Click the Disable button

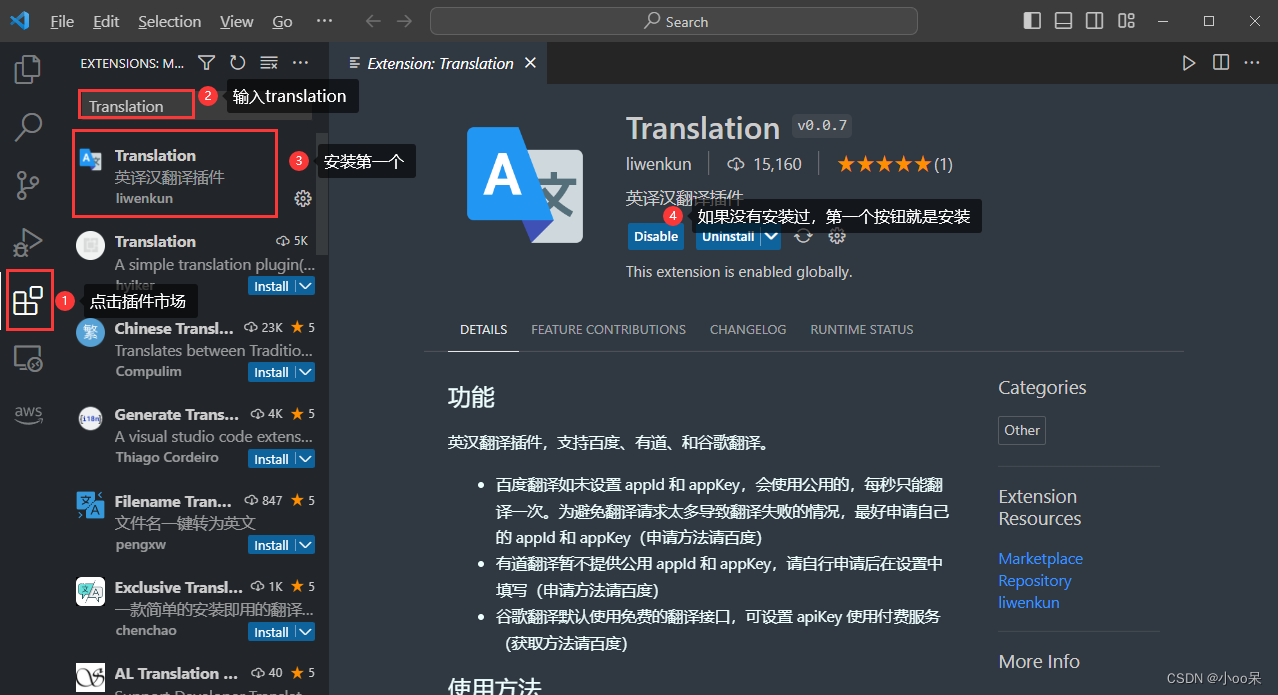click(656, 236)
